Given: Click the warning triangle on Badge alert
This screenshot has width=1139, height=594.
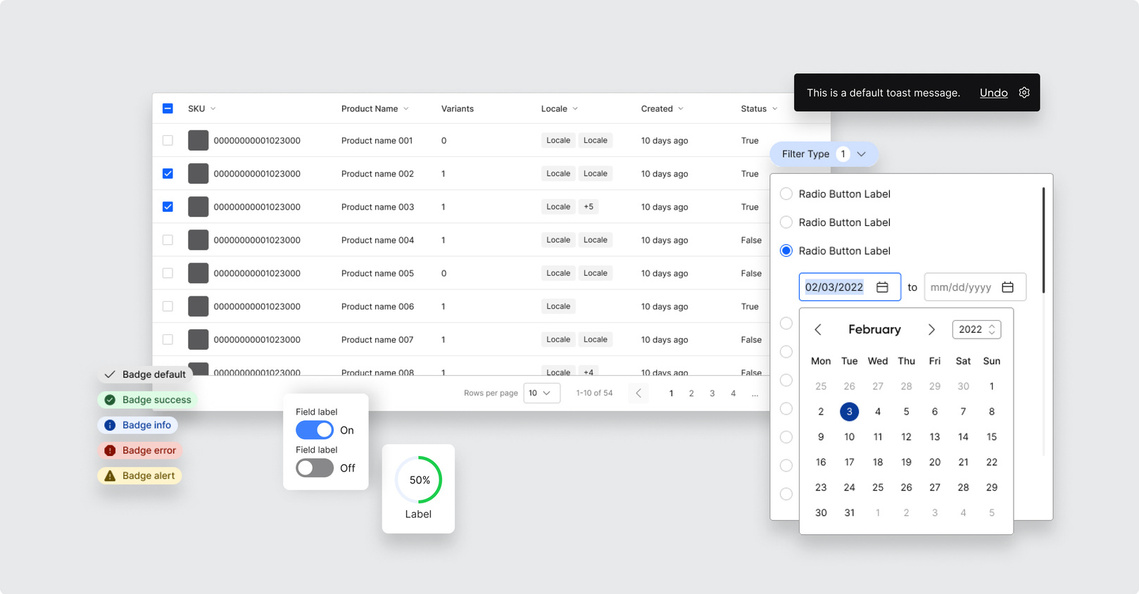Looking at the screenshot, I should click(x=110, y=476).
